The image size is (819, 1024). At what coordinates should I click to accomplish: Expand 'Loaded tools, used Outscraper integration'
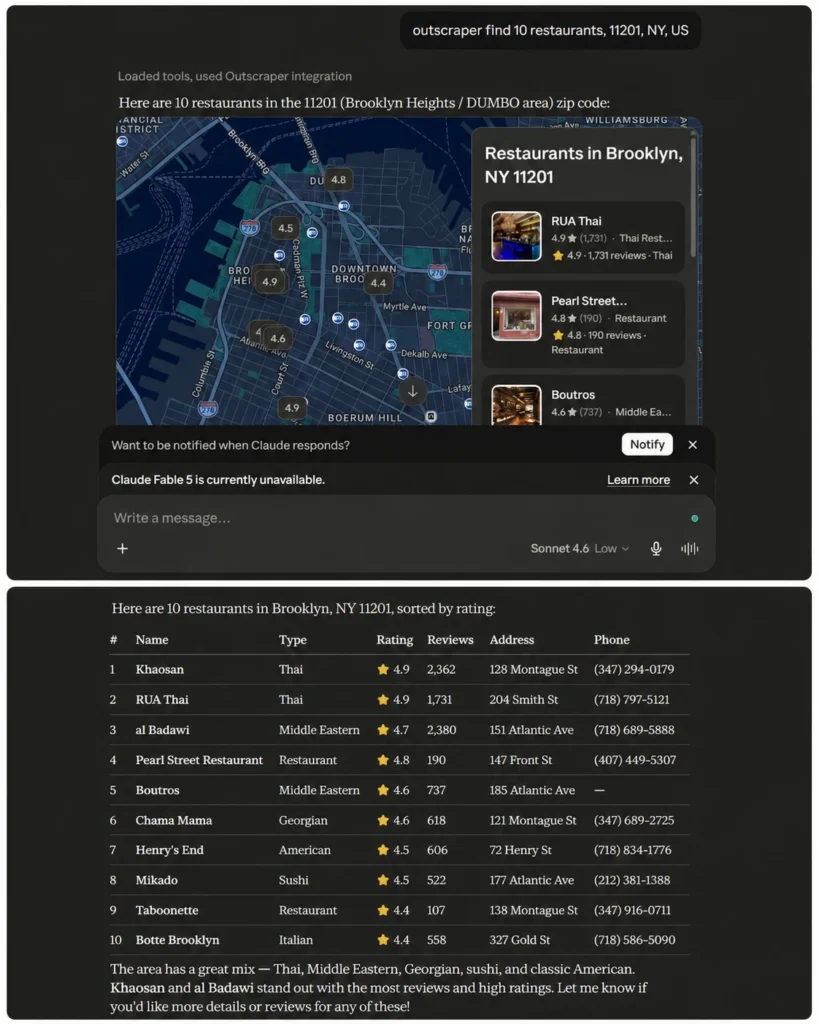coord(234,76)
